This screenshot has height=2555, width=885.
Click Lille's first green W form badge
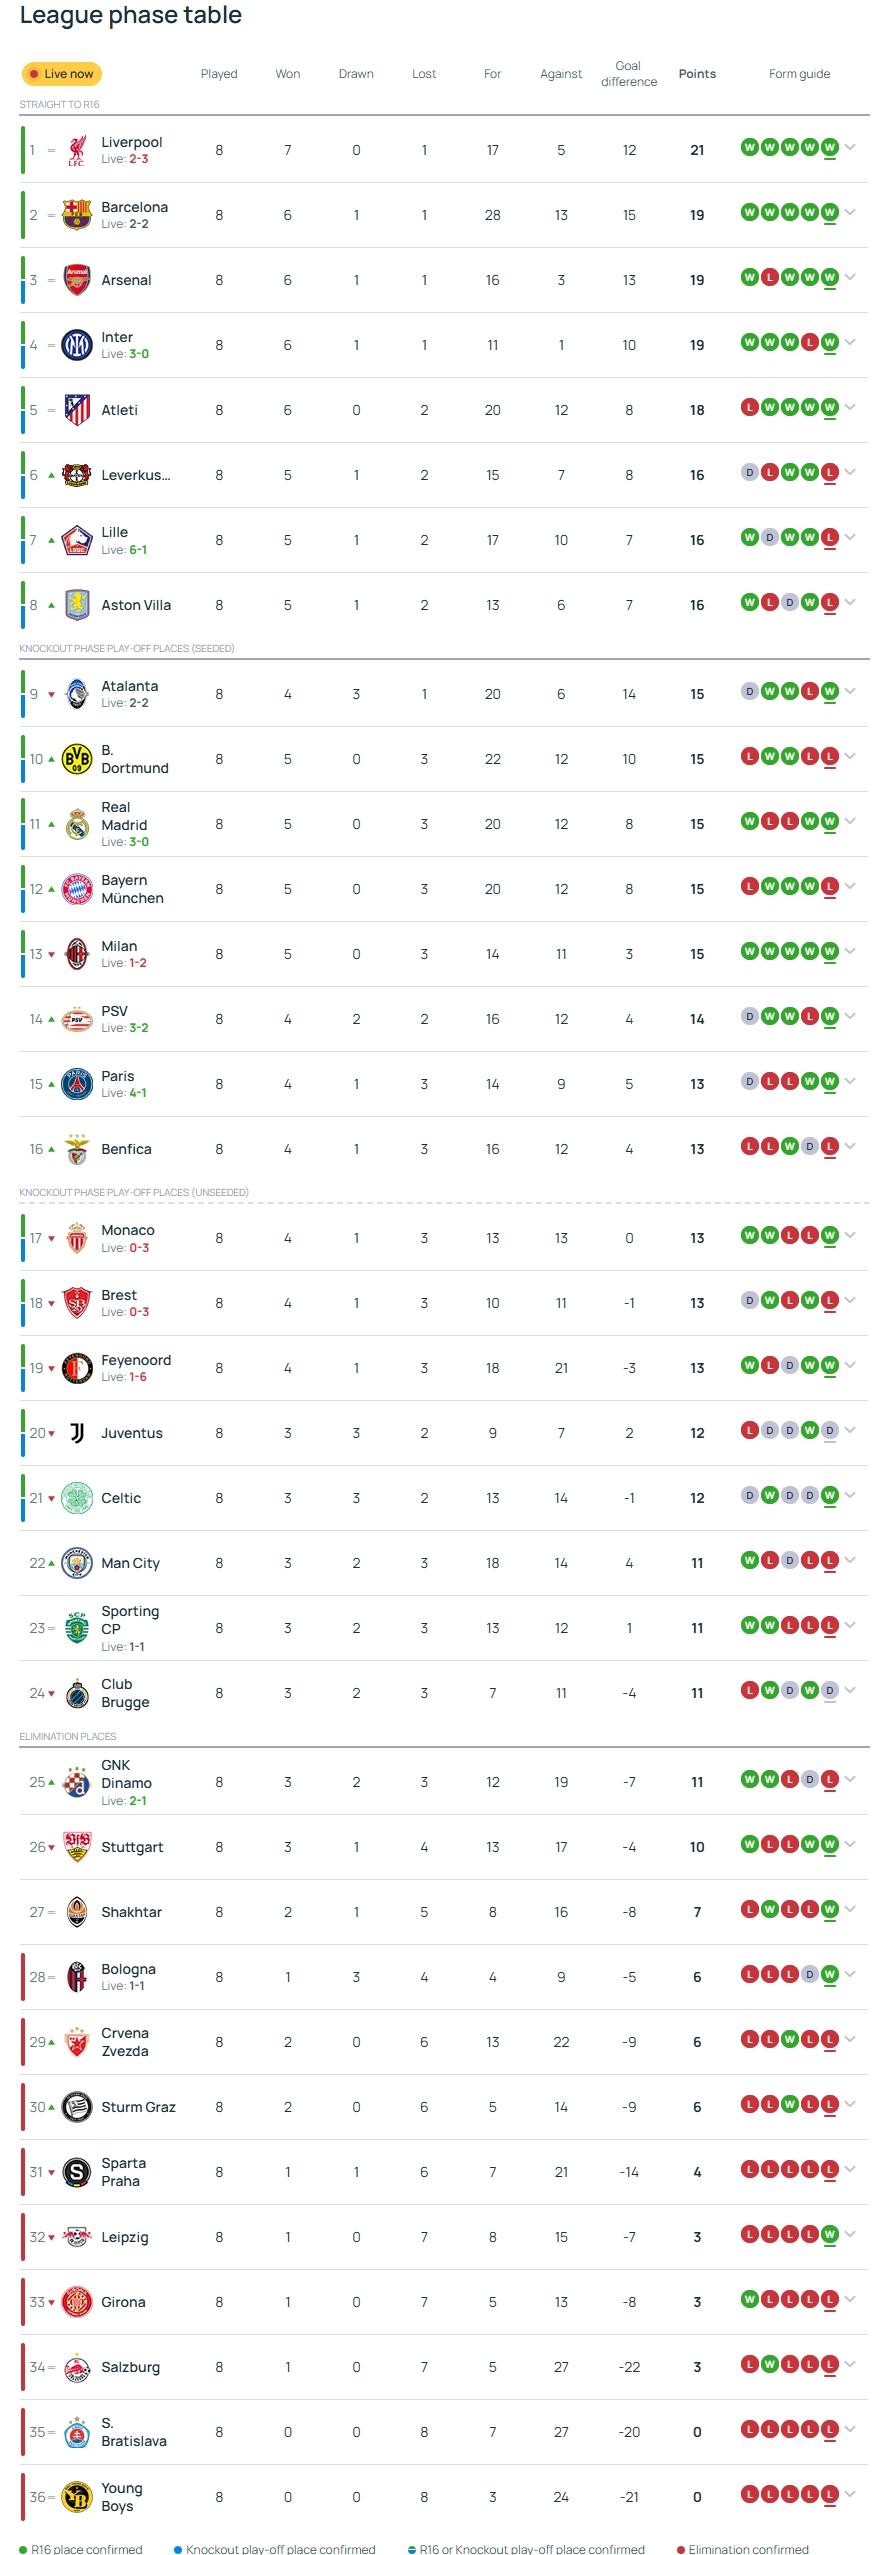point(749,538)
